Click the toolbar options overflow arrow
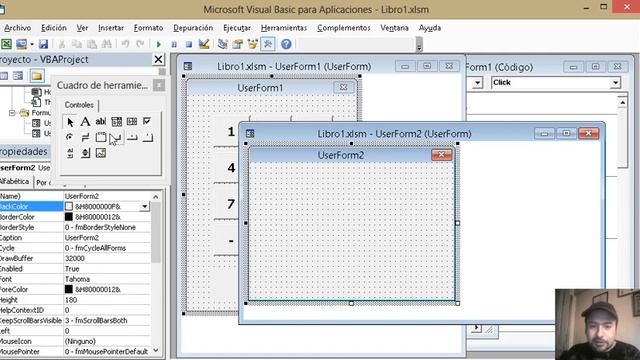This screenshot has width=640, height=360. coord(419,45)
